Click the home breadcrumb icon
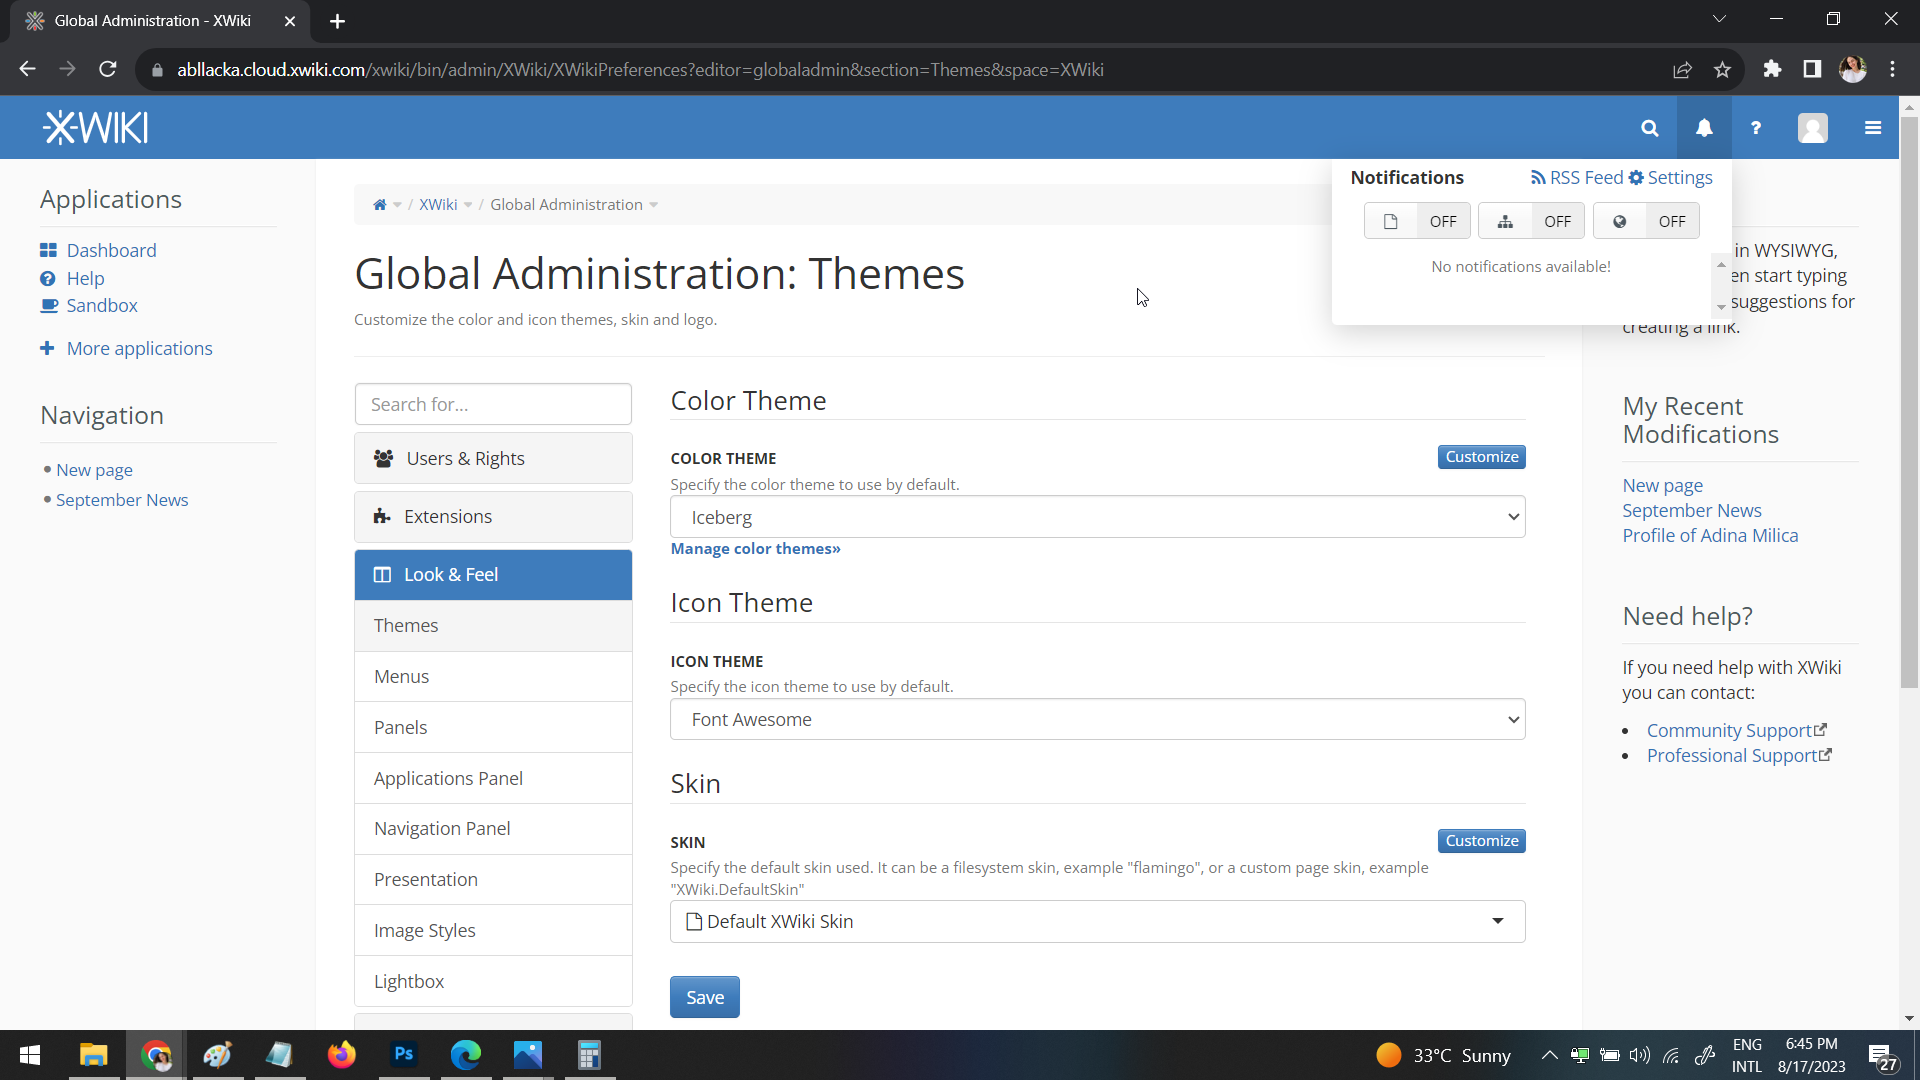 tap(380, 205)
